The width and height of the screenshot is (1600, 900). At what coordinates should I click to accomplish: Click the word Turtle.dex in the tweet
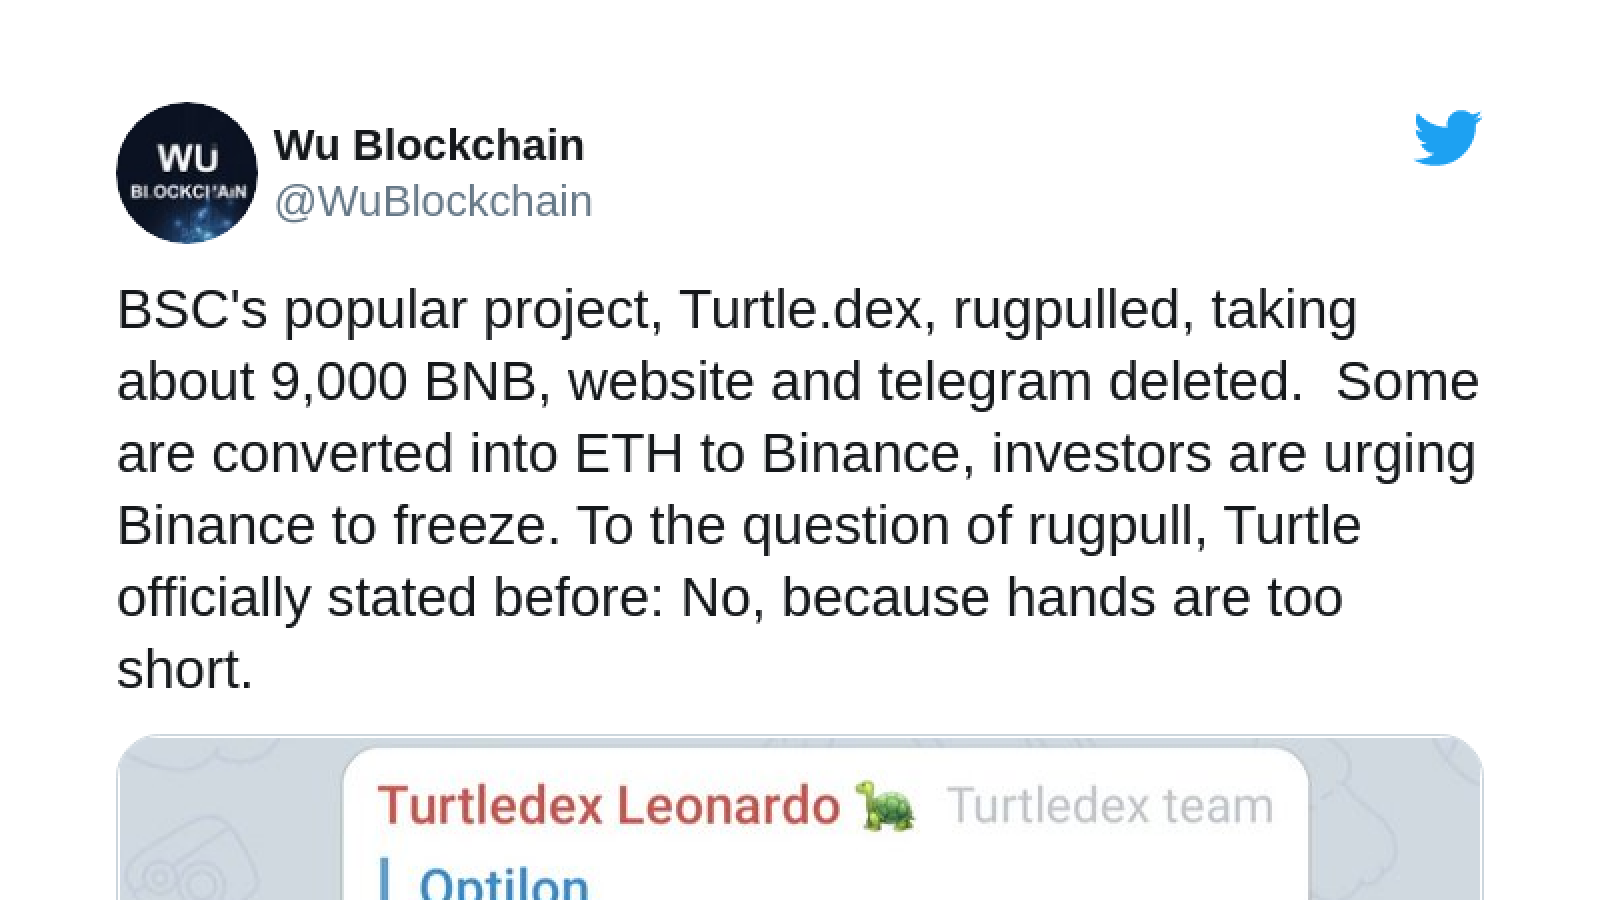[800, 309]
